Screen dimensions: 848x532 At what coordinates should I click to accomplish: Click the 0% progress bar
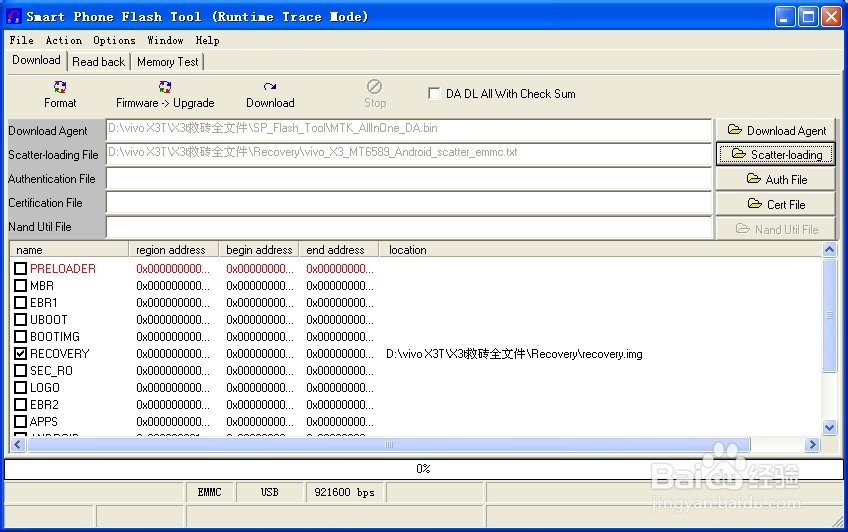click(x=423, y=469)
